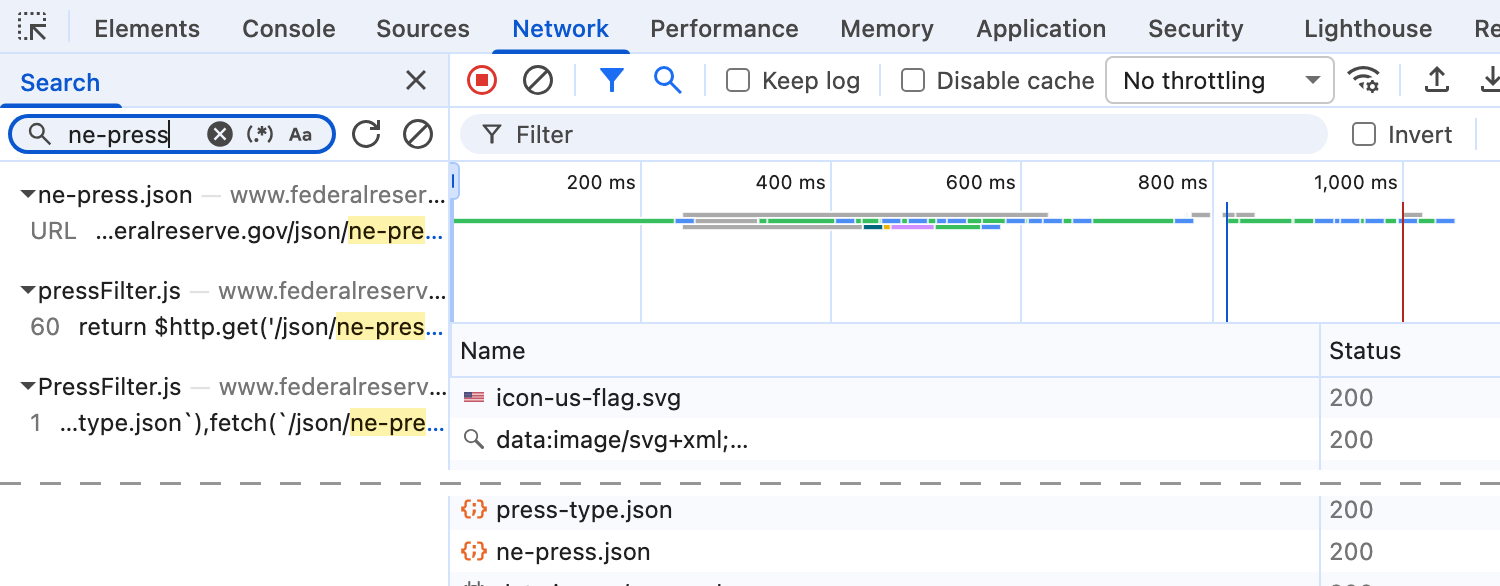Click the blue network search magnifier icon
Viewport: 1500px width, 586px height.
pyautogui.click(x=667, y=80)
